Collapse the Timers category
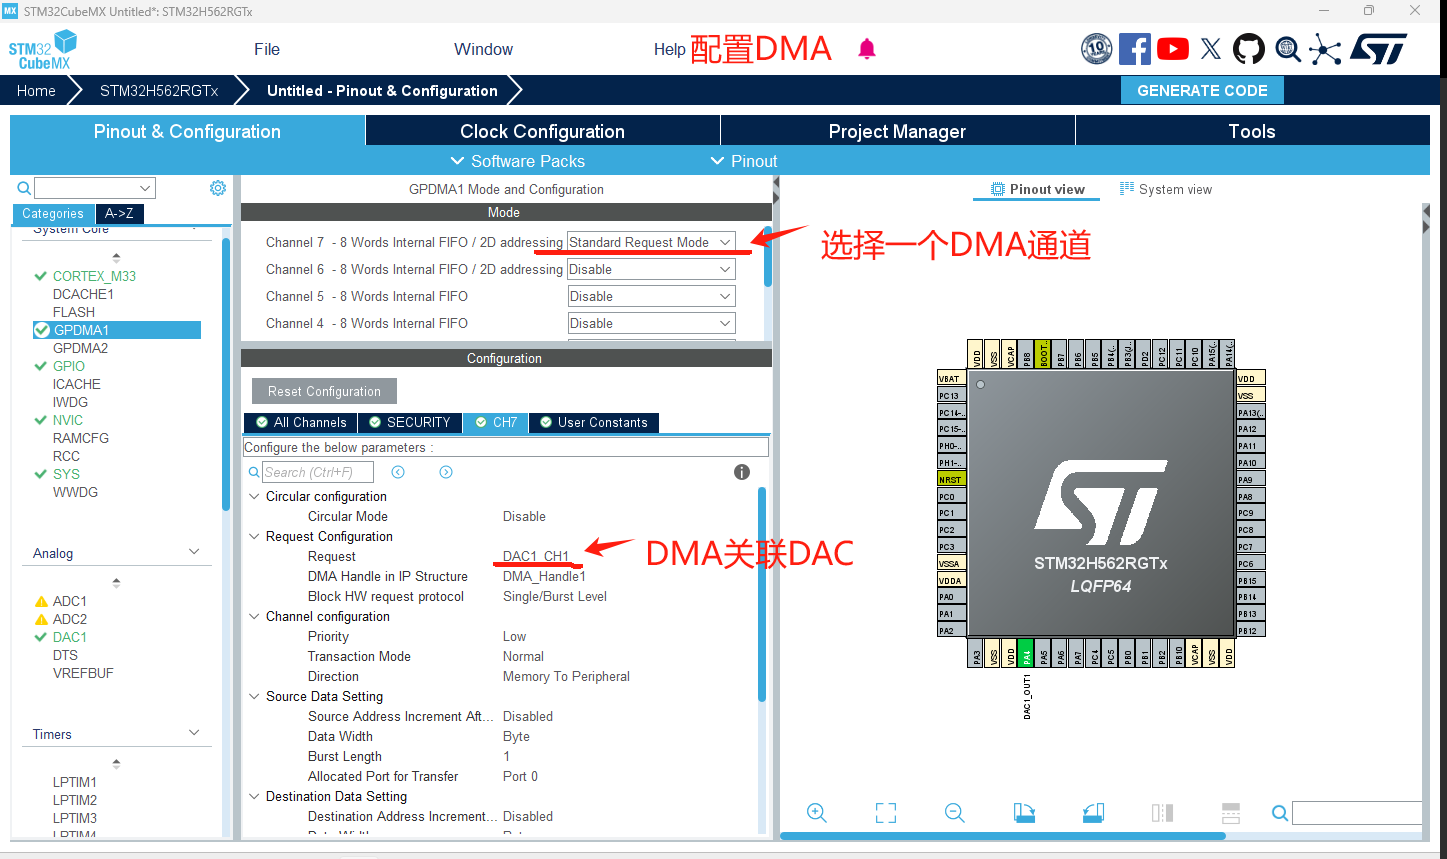 click(x=194, y=733)
